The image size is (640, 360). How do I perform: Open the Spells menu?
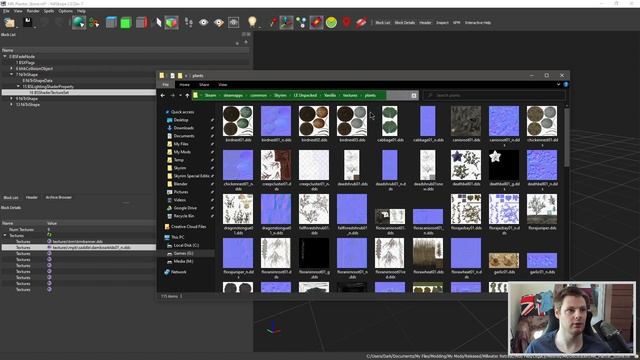click(x=49, y=11)
